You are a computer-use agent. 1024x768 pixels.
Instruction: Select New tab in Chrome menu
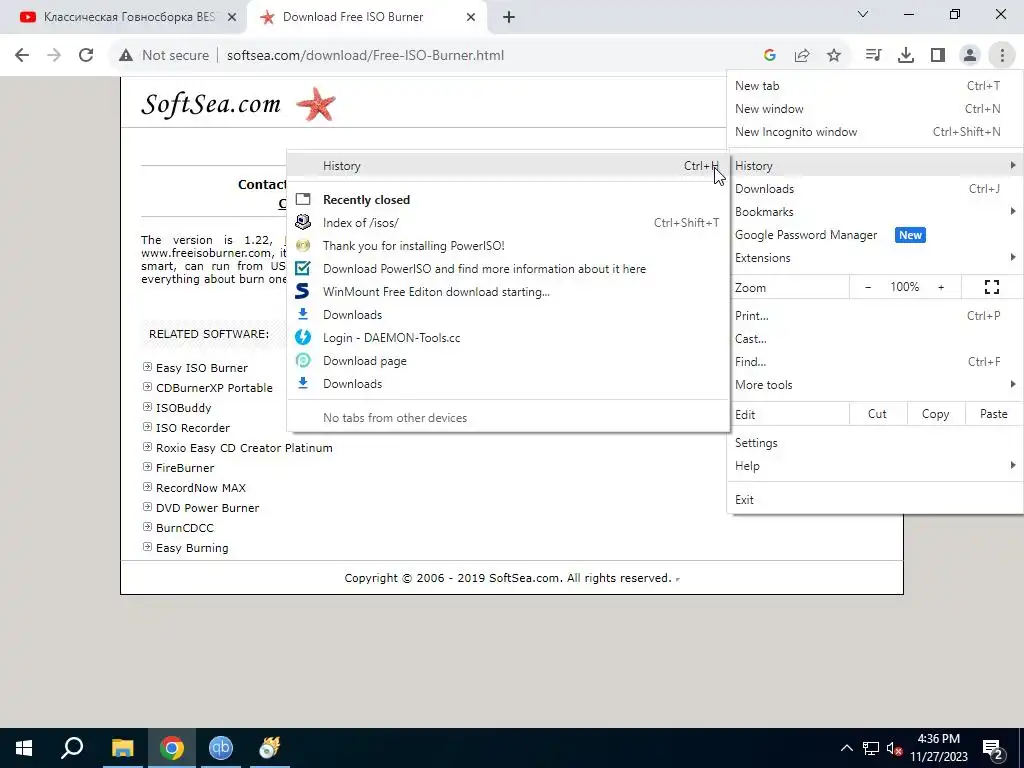875,86
